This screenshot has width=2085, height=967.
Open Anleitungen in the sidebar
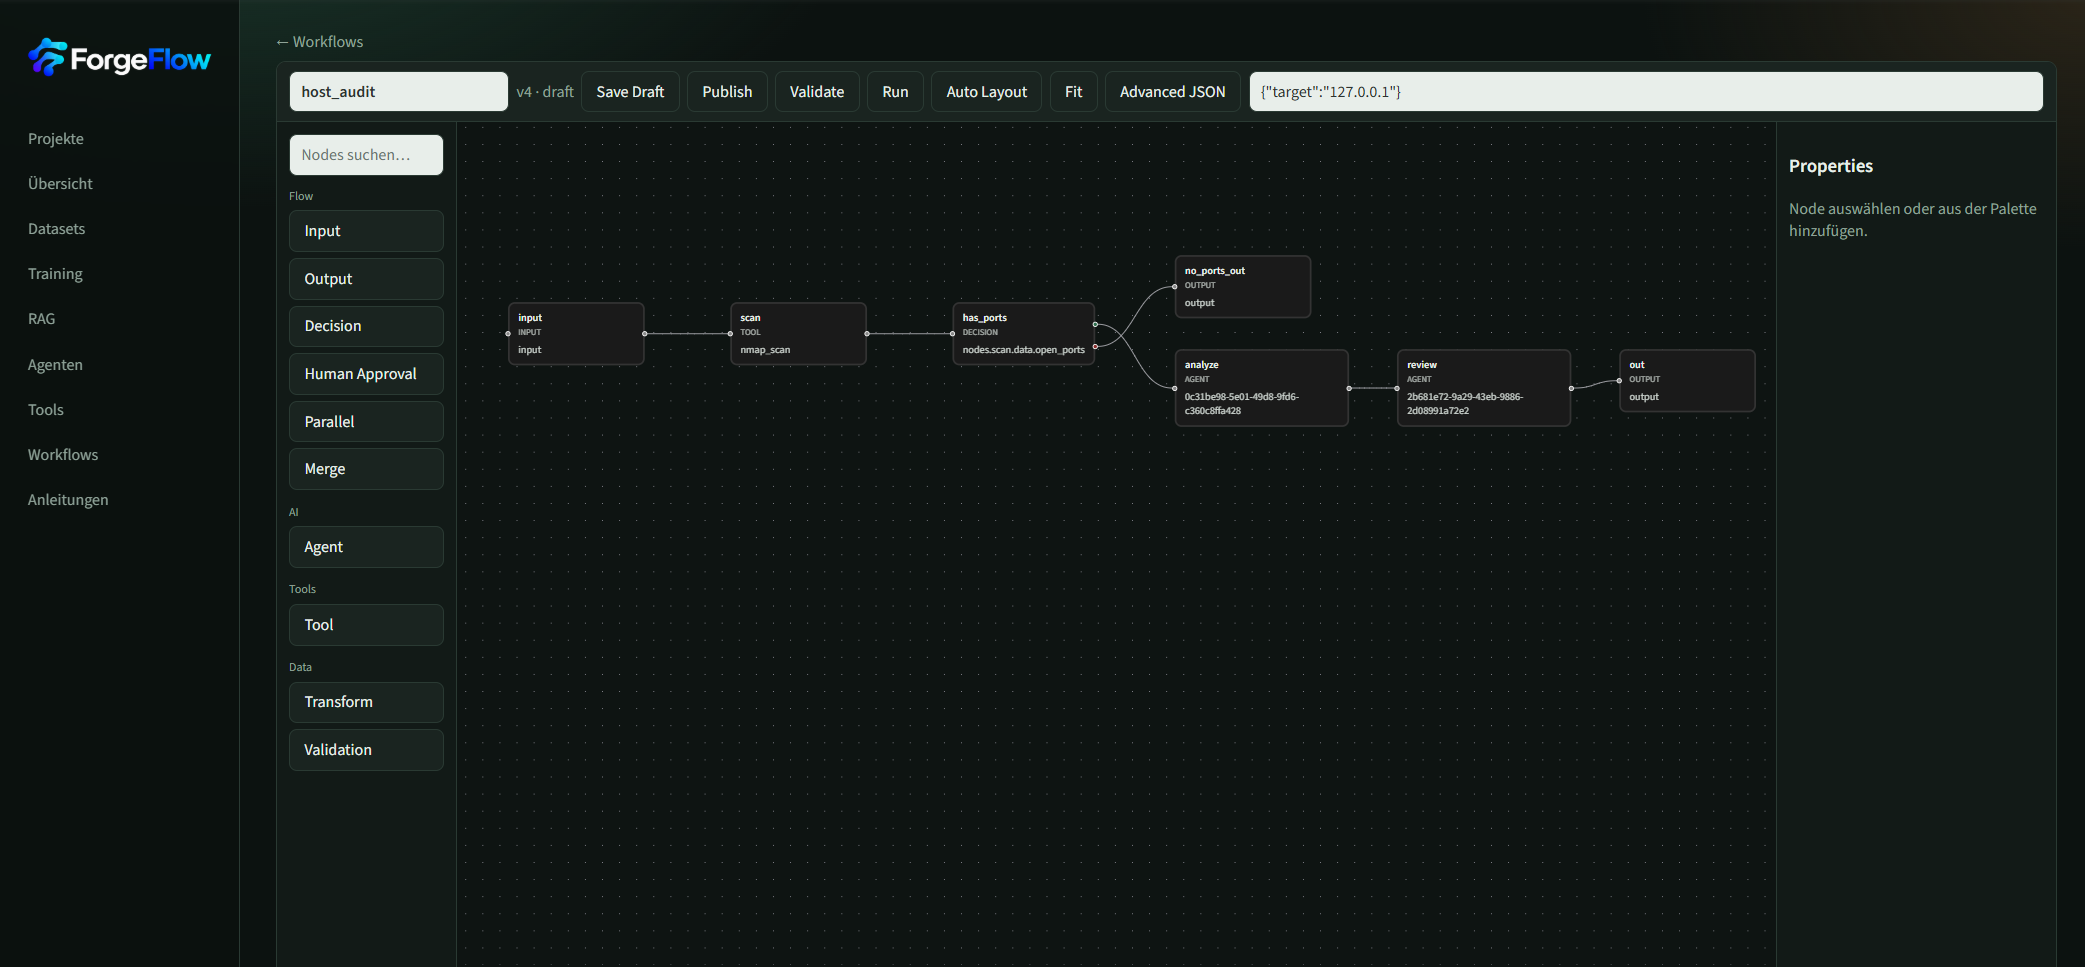pos(68,500)
